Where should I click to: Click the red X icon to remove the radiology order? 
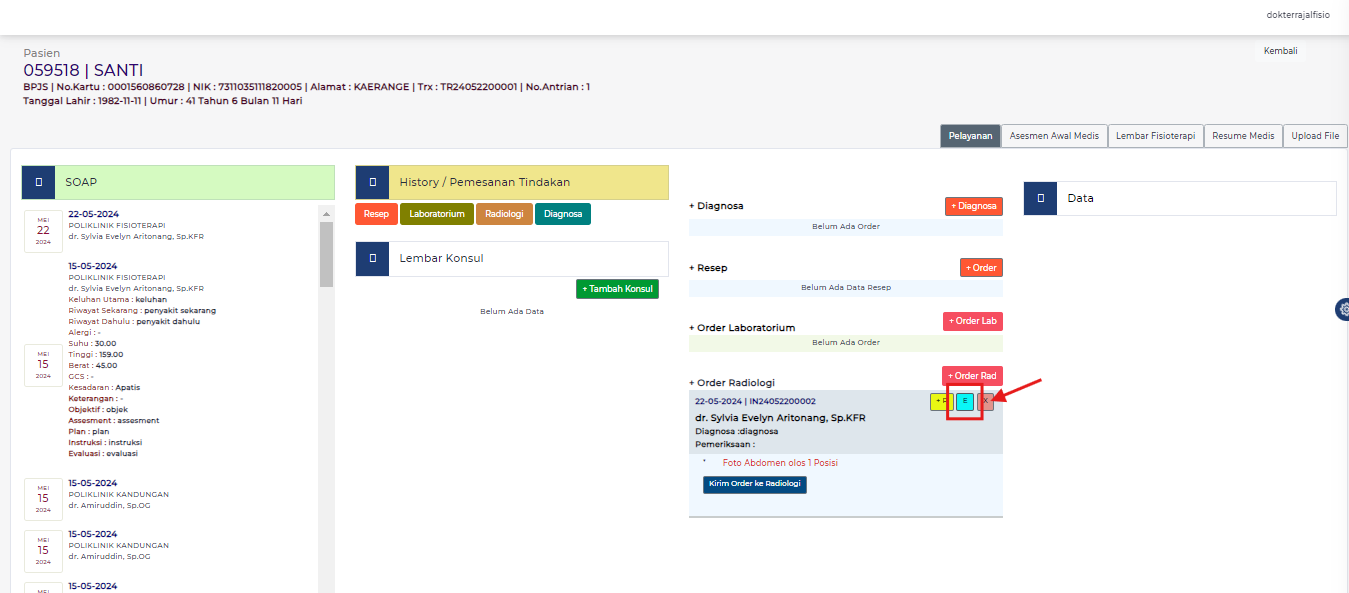click(986, 401)
